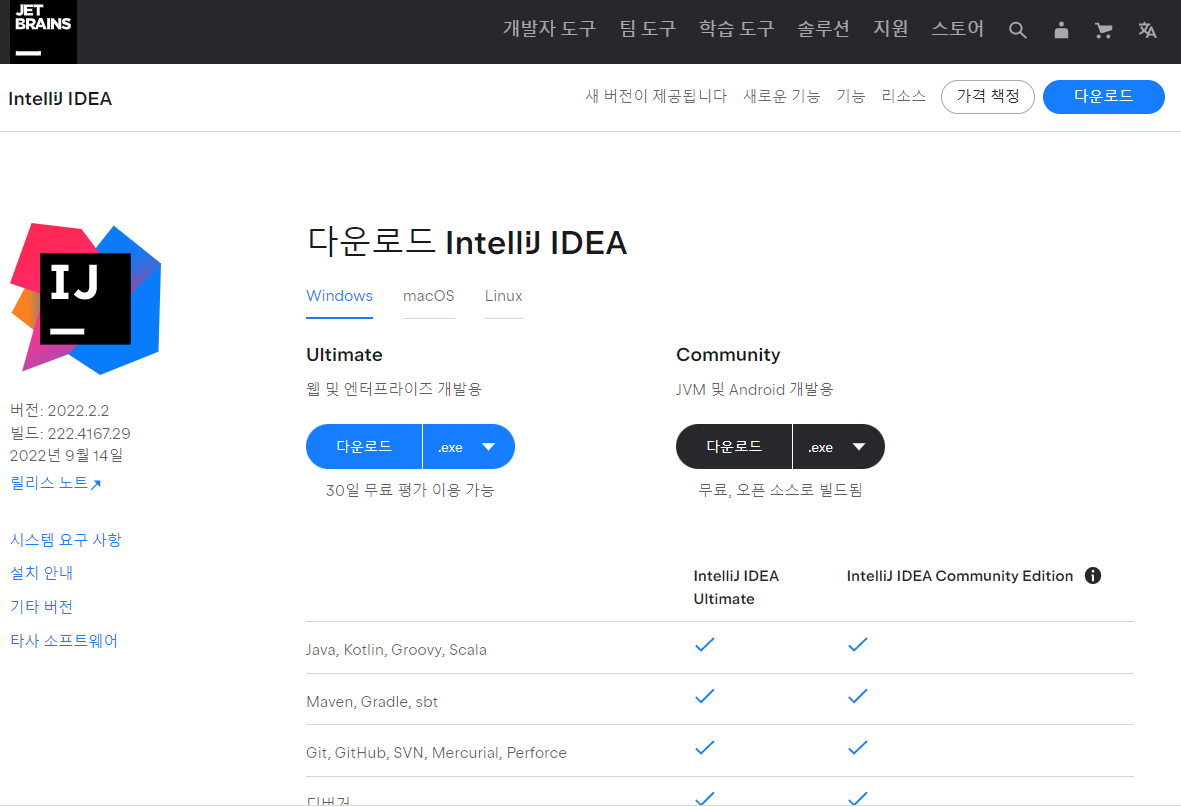This screenshot has height=807, width=1181.
Task: Click the 빌드: 222.4167.29 text
Action: [x=70, y=433]
